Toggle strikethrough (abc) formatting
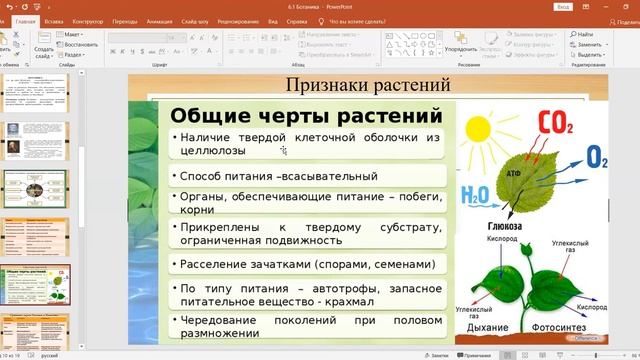The width and height of the screenshot is (640, 360). (x=152, y=51)
